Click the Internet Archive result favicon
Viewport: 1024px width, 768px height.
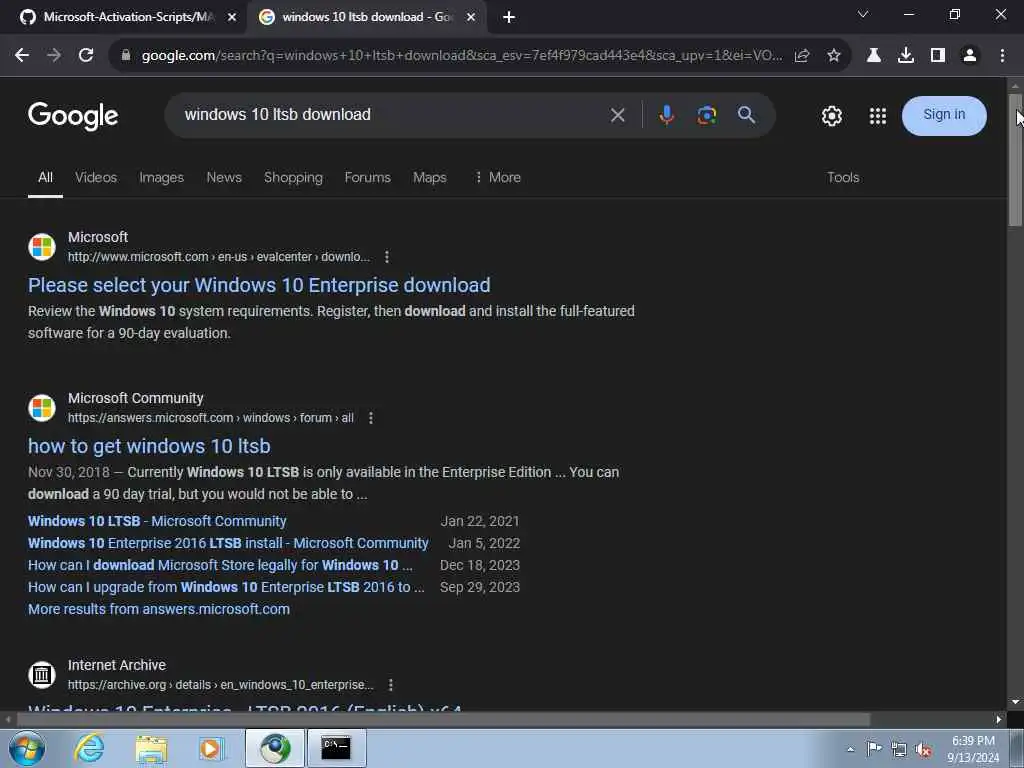pyautogui.click(x=42, y=675)
